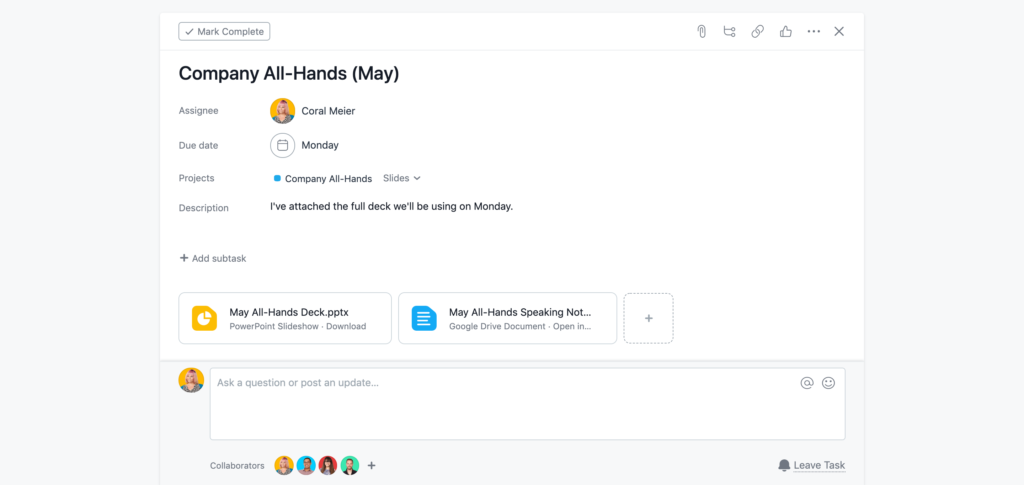Change the Monday due date

(320, 146)
